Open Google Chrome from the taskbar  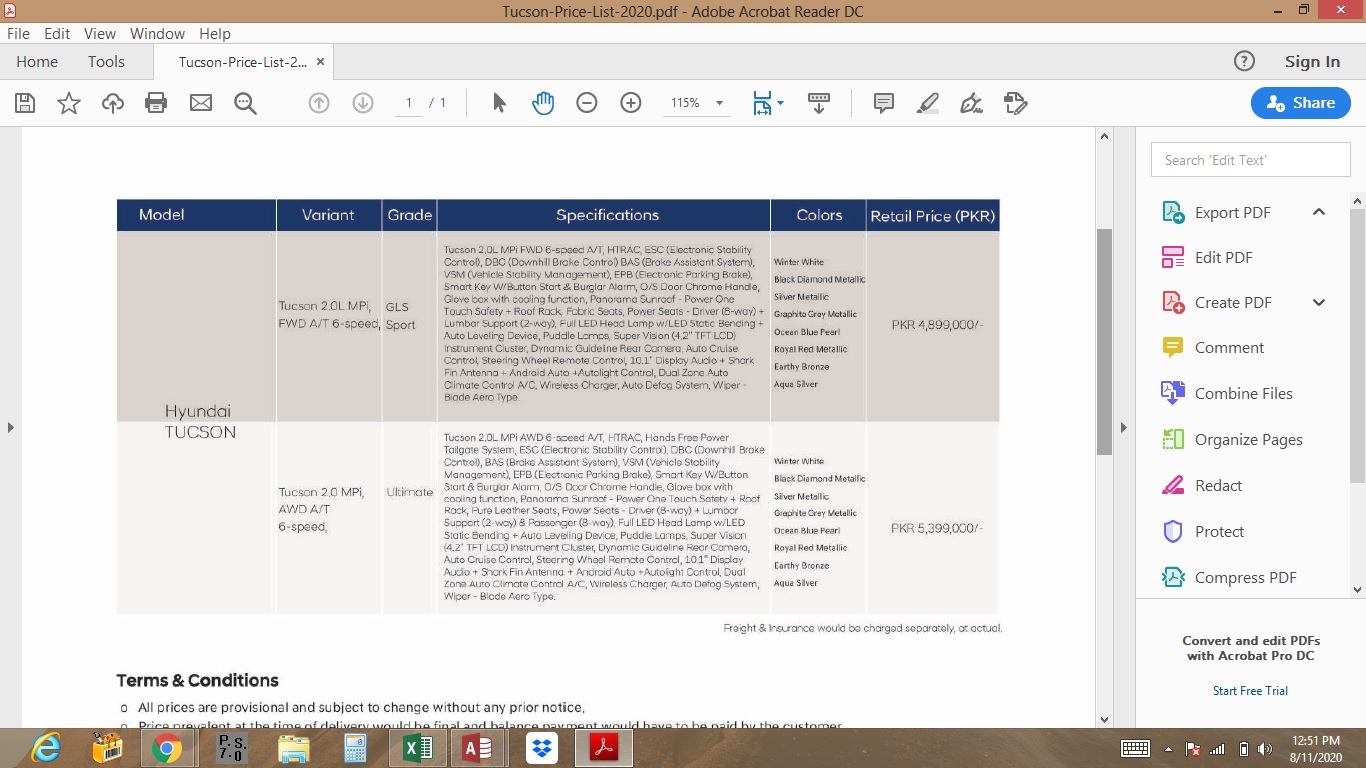click(x=167, y=748)
